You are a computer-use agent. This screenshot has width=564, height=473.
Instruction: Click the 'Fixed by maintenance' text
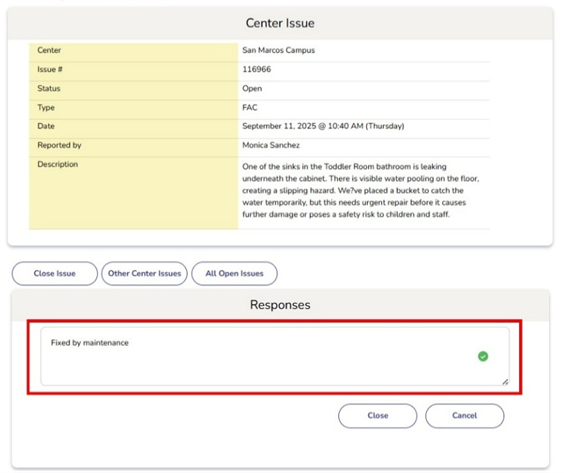click(x=90, y=343)
